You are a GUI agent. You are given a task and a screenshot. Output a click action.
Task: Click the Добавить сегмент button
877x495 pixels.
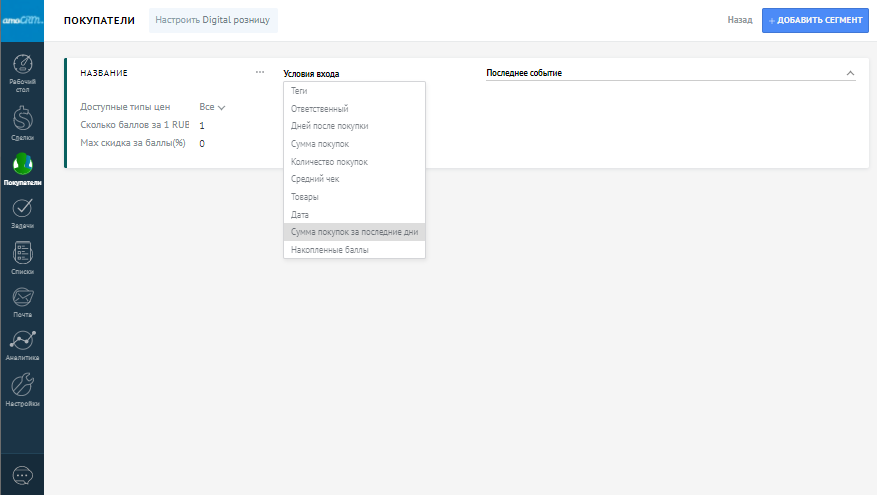pyautogui.click(x=815, y=20)
